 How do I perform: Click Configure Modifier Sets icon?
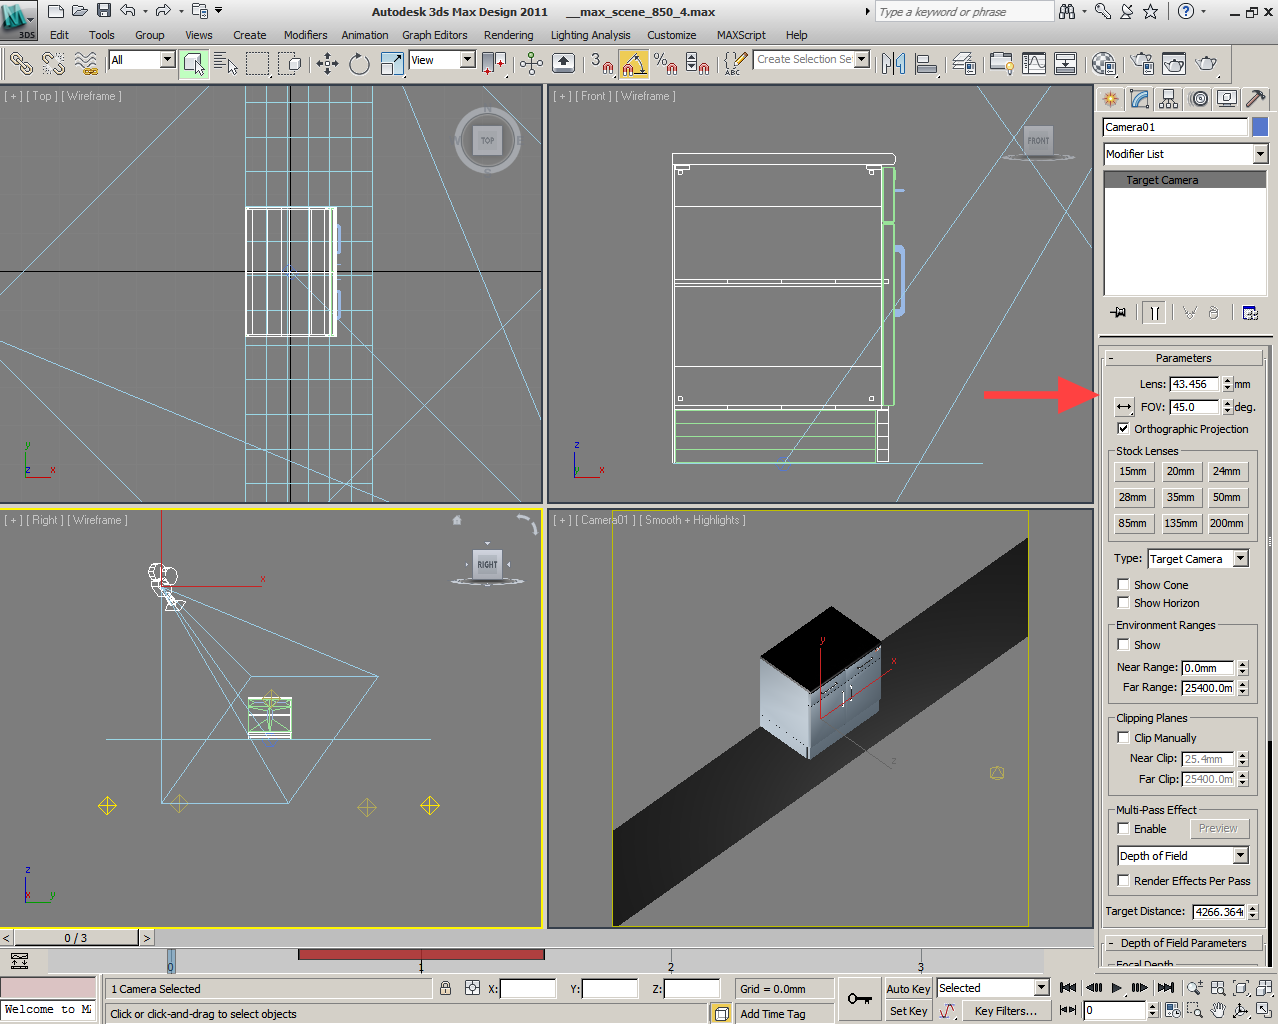pos(1250,312)
